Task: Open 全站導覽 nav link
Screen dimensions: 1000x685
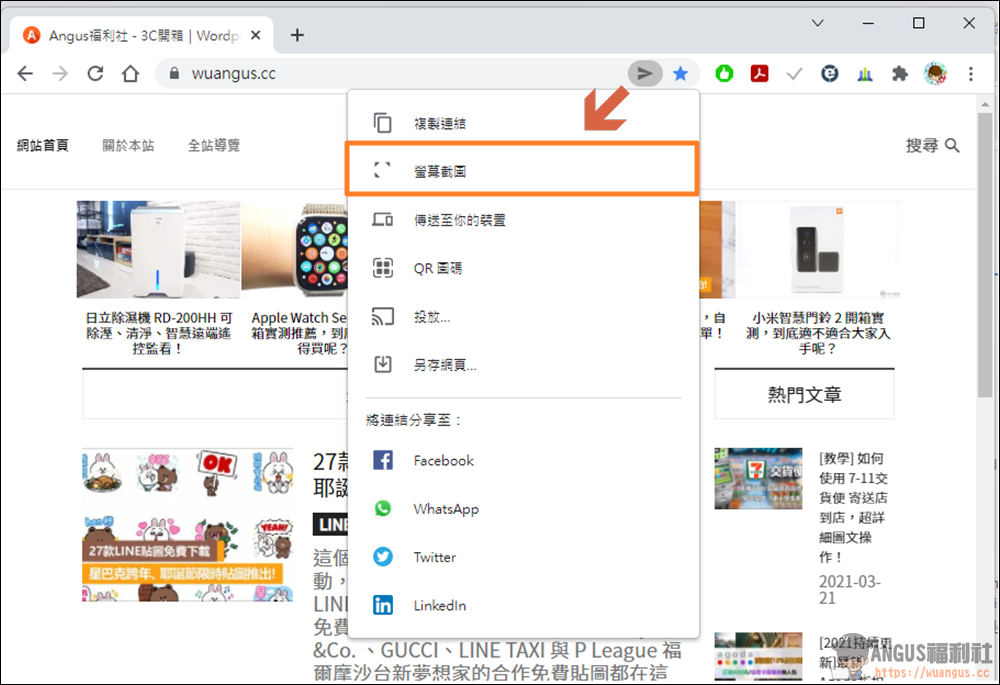Action: click(214, 145)
